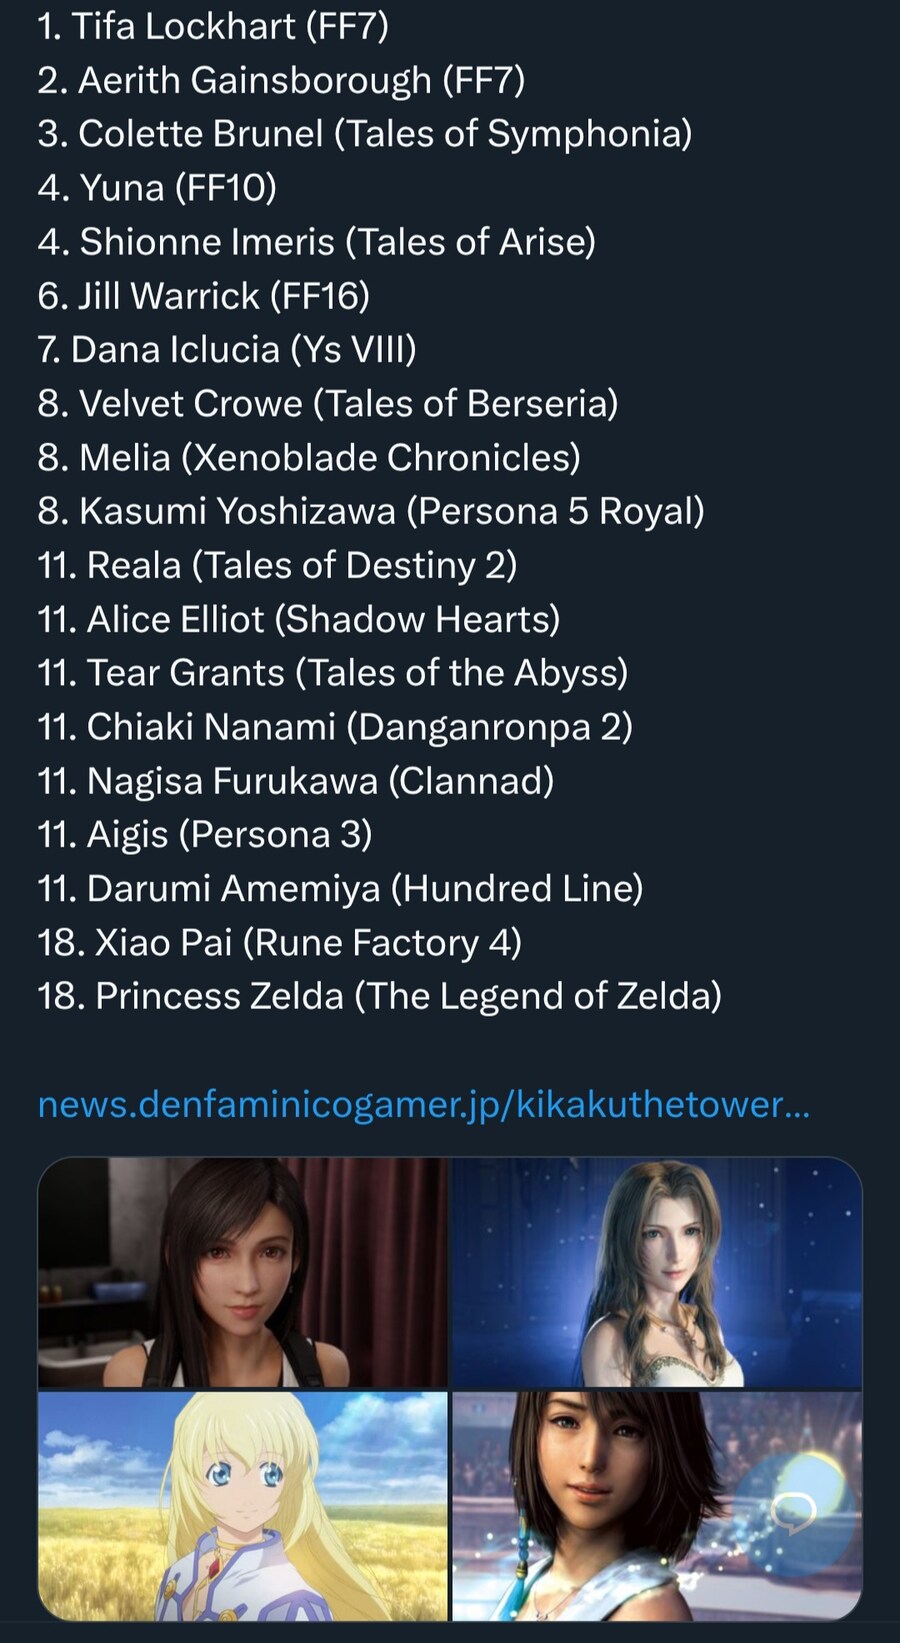Viewport: 900px width, 1643px height.
Task: Open the news.denfaminicogamer.jp link
Action: (x=423, y=1105)
